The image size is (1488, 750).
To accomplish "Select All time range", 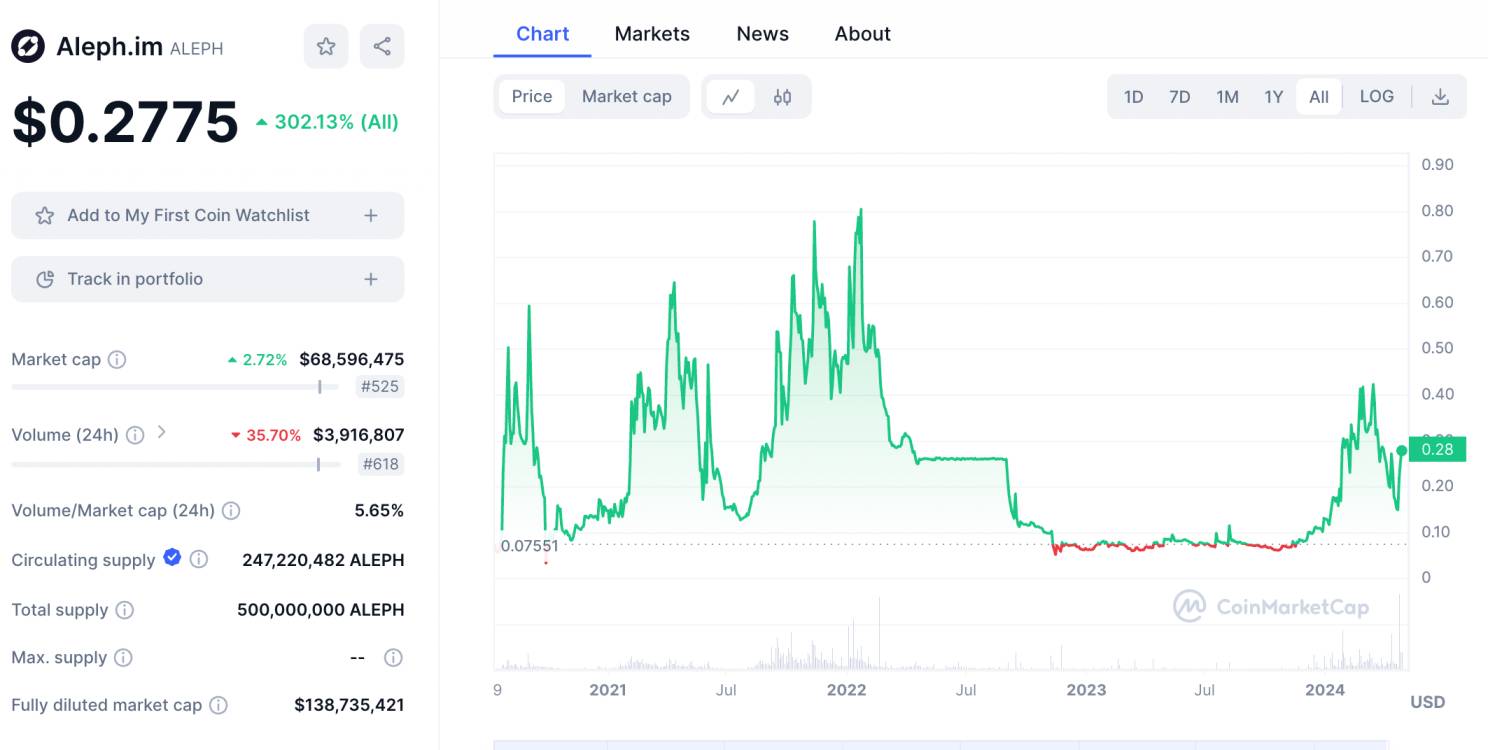I will click(1319, 97).
